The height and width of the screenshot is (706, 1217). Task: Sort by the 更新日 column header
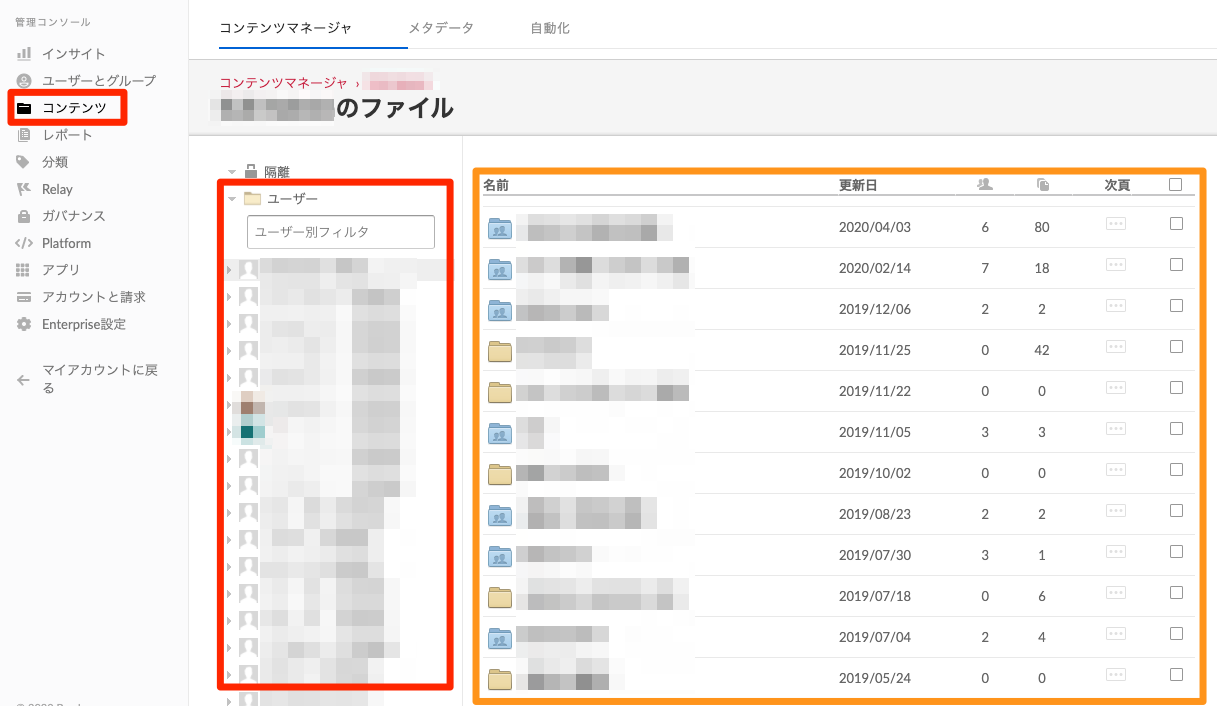tap(858, 185)
